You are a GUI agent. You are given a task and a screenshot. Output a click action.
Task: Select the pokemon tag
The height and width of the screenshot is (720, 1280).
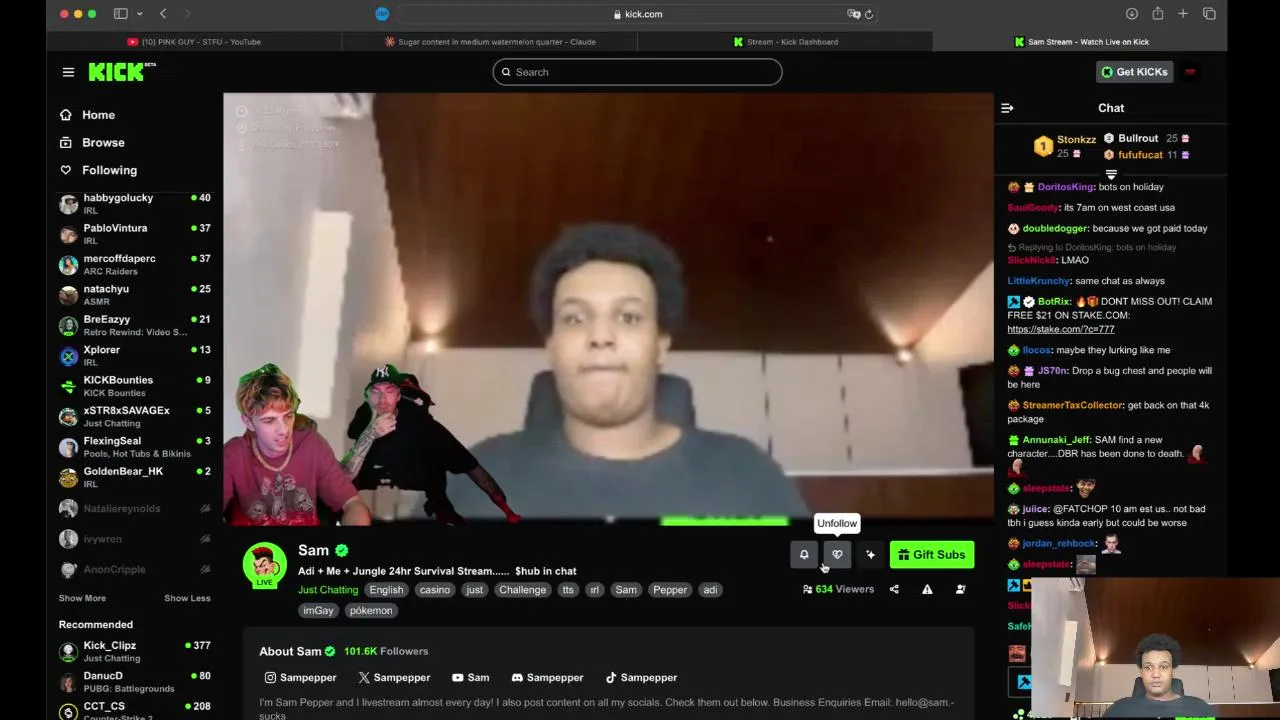(x=371, y=611)
